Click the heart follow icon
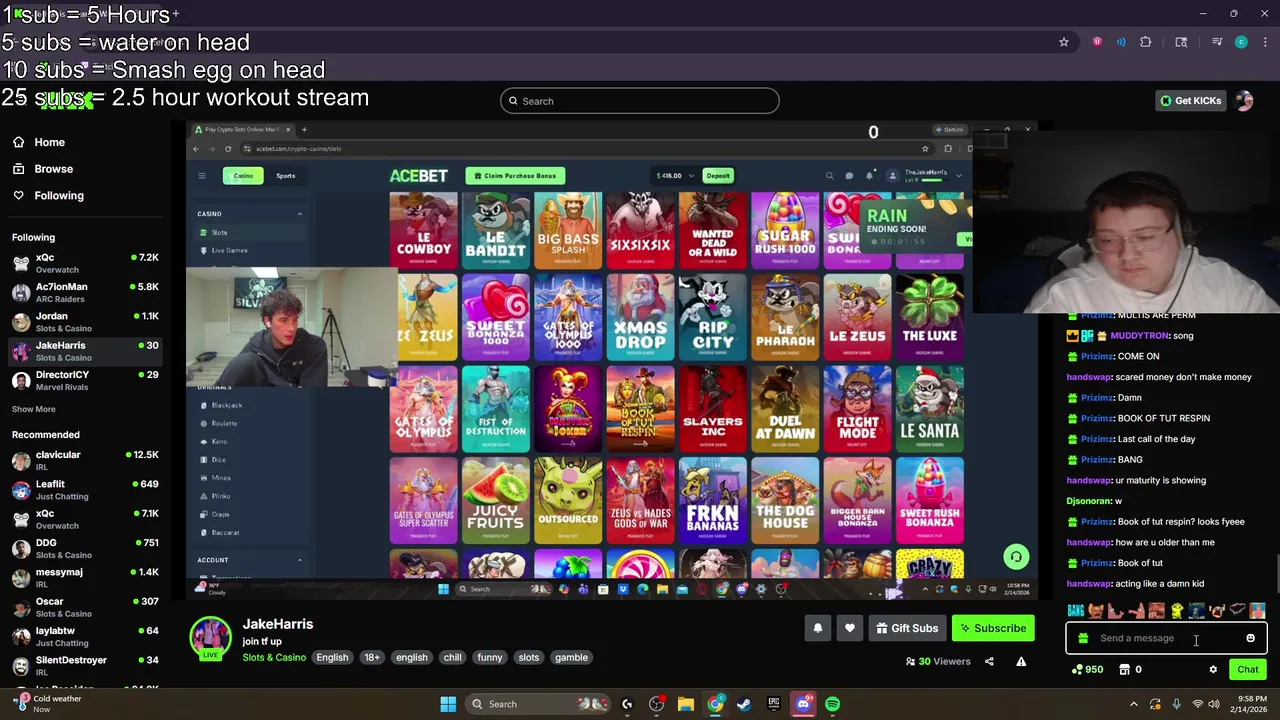The width and height of the screenshot is (1280, 720). coord(849,628)
